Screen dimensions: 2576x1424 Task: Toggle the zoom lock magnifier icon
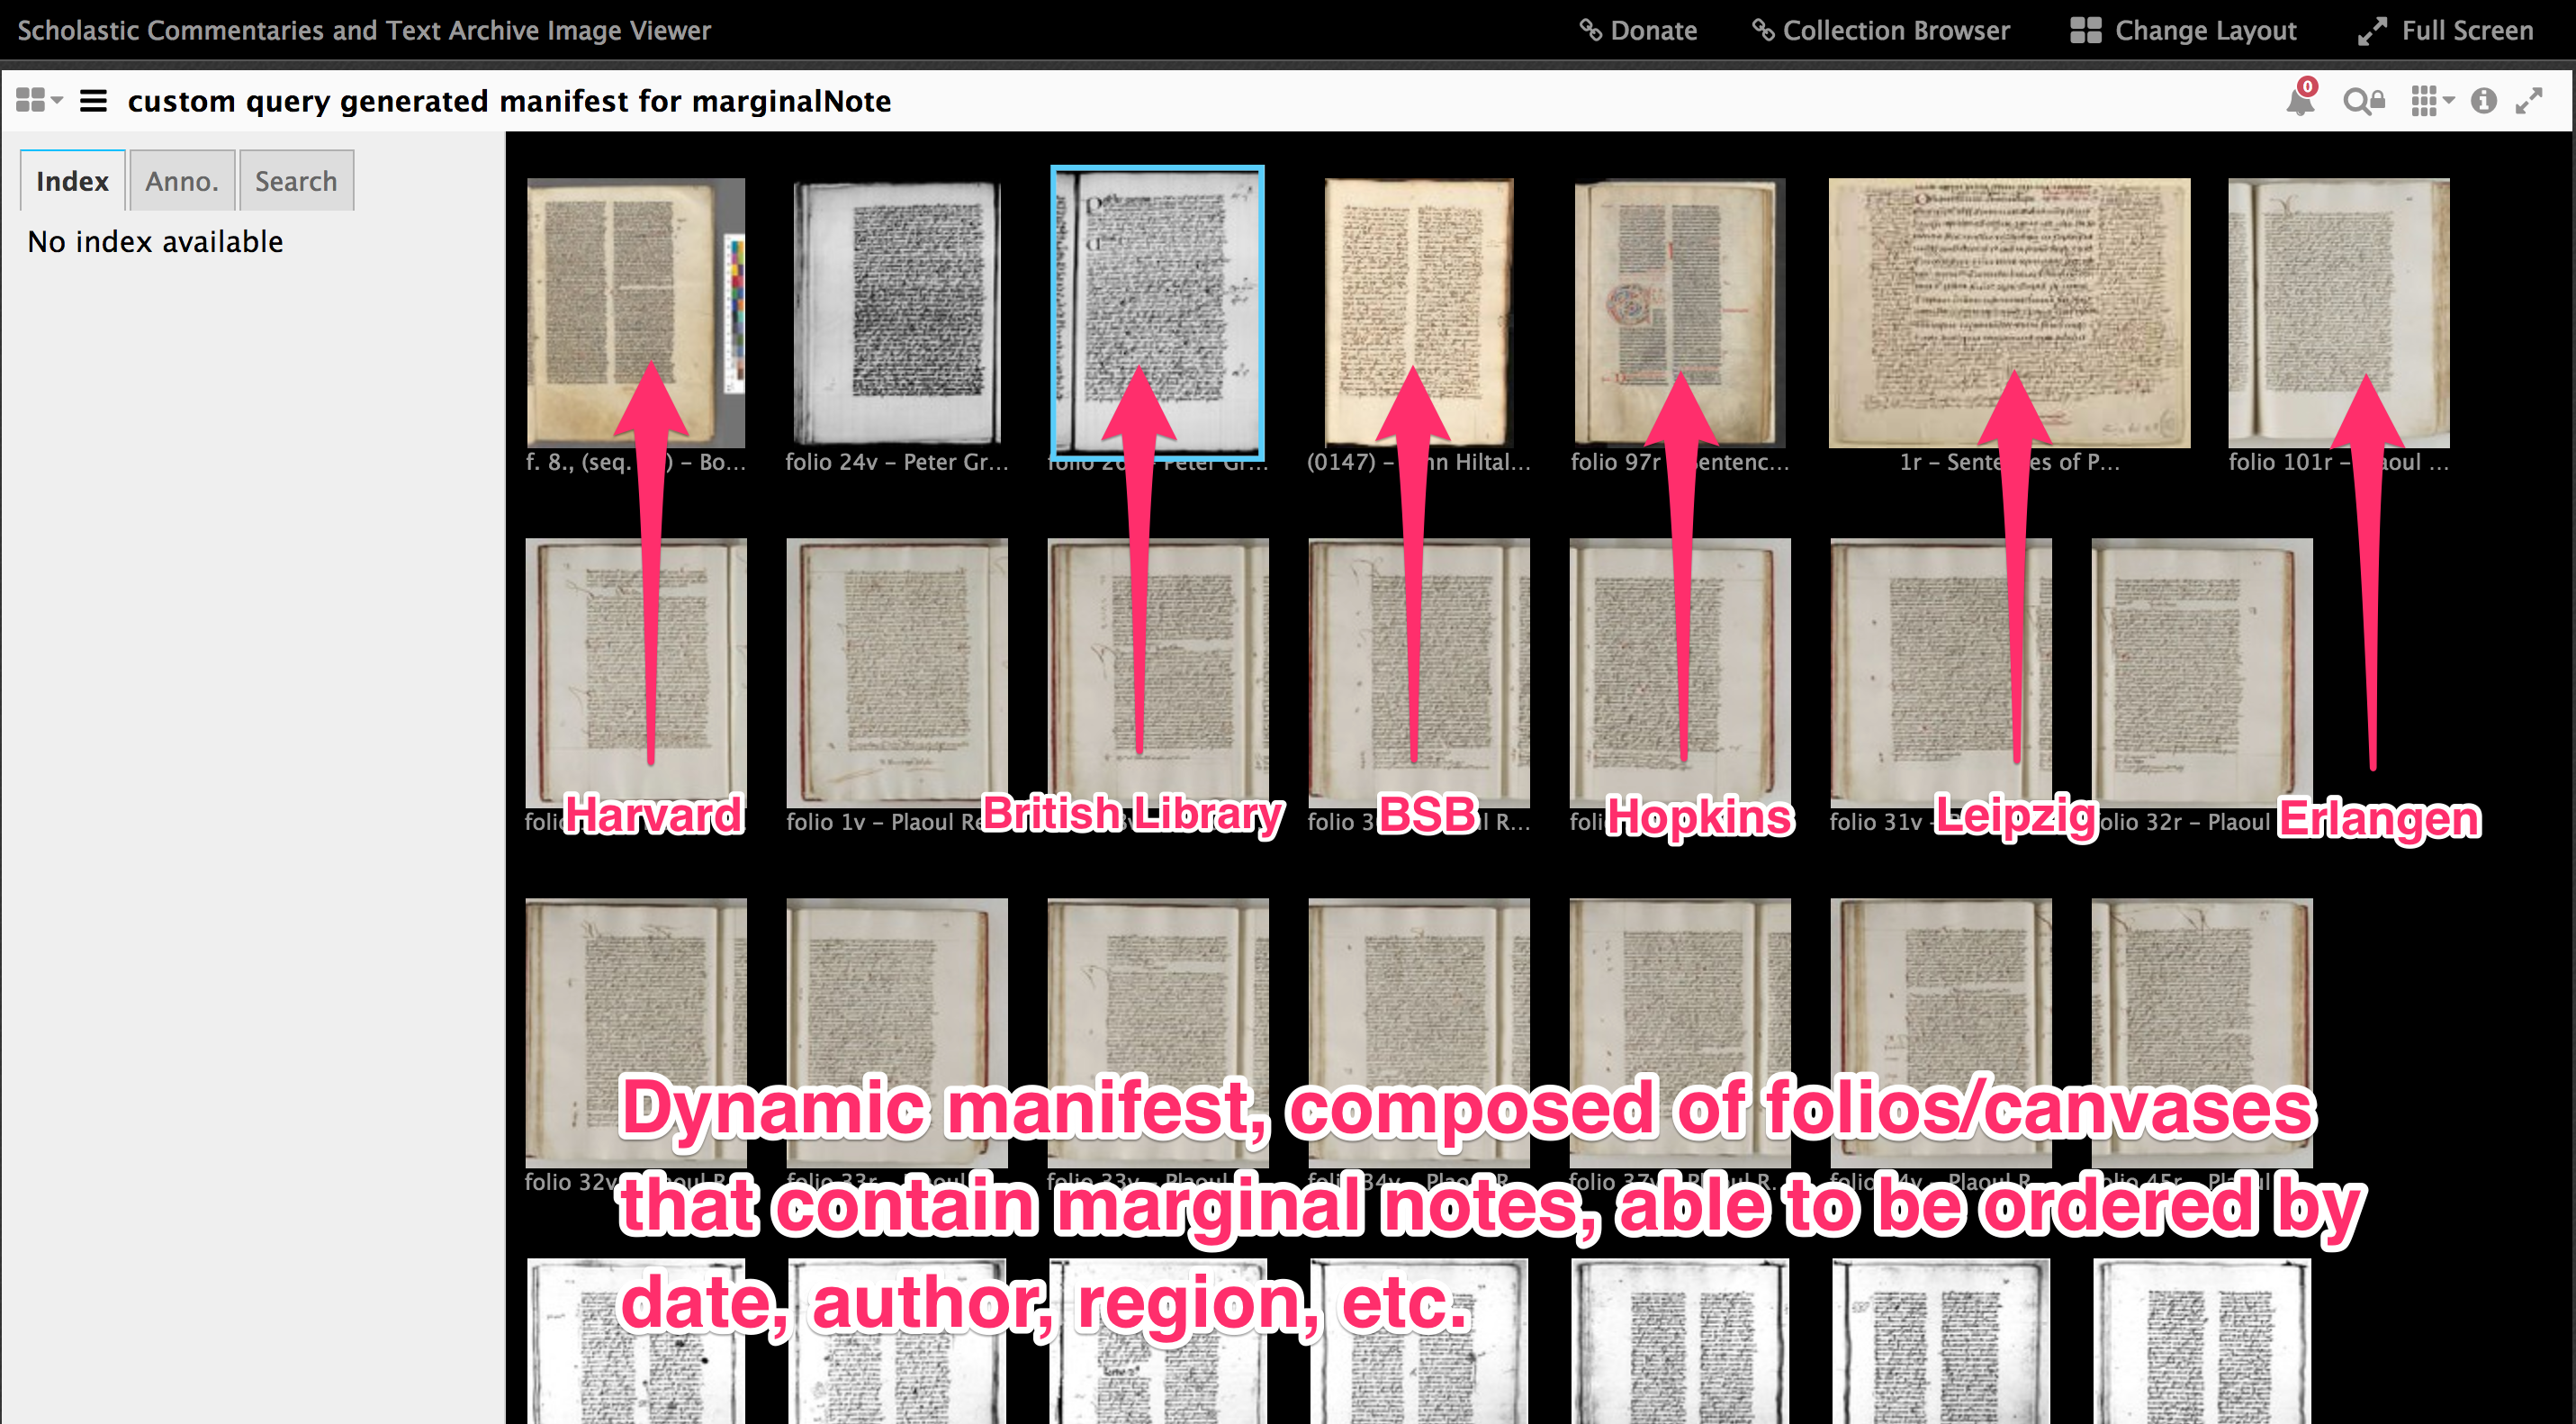(2363, 101)
